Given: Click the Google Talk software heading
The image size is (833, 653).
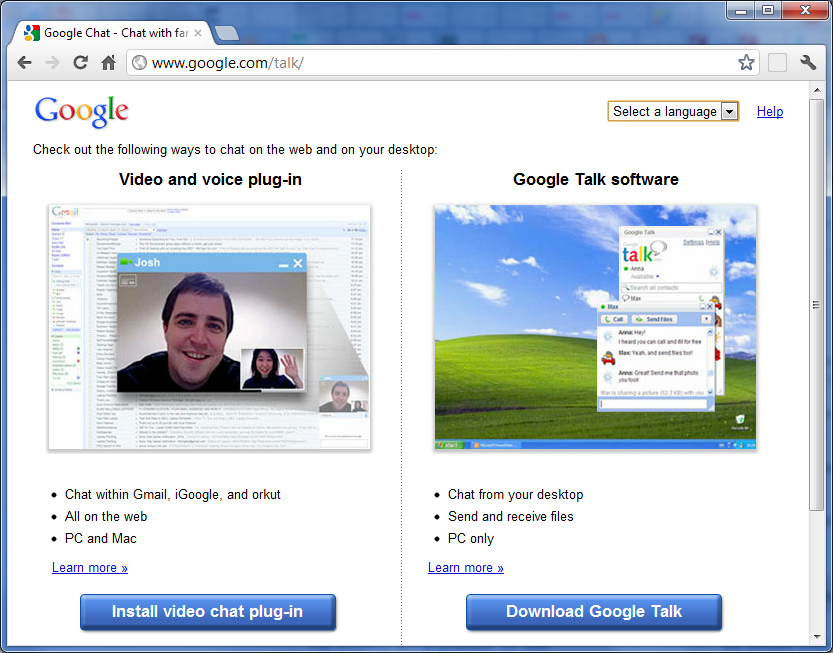Looking at the screenshot, I should tap(596, 180).
